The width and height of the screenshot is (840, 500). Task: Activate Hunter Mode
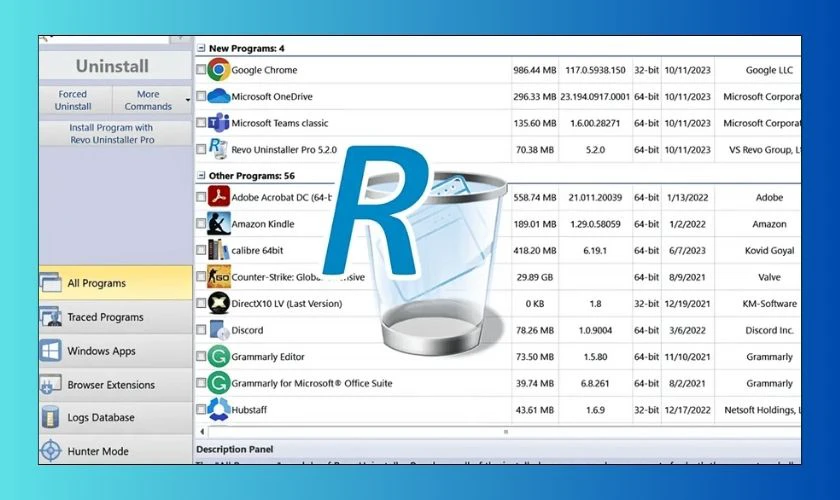(x=116, y=451)
